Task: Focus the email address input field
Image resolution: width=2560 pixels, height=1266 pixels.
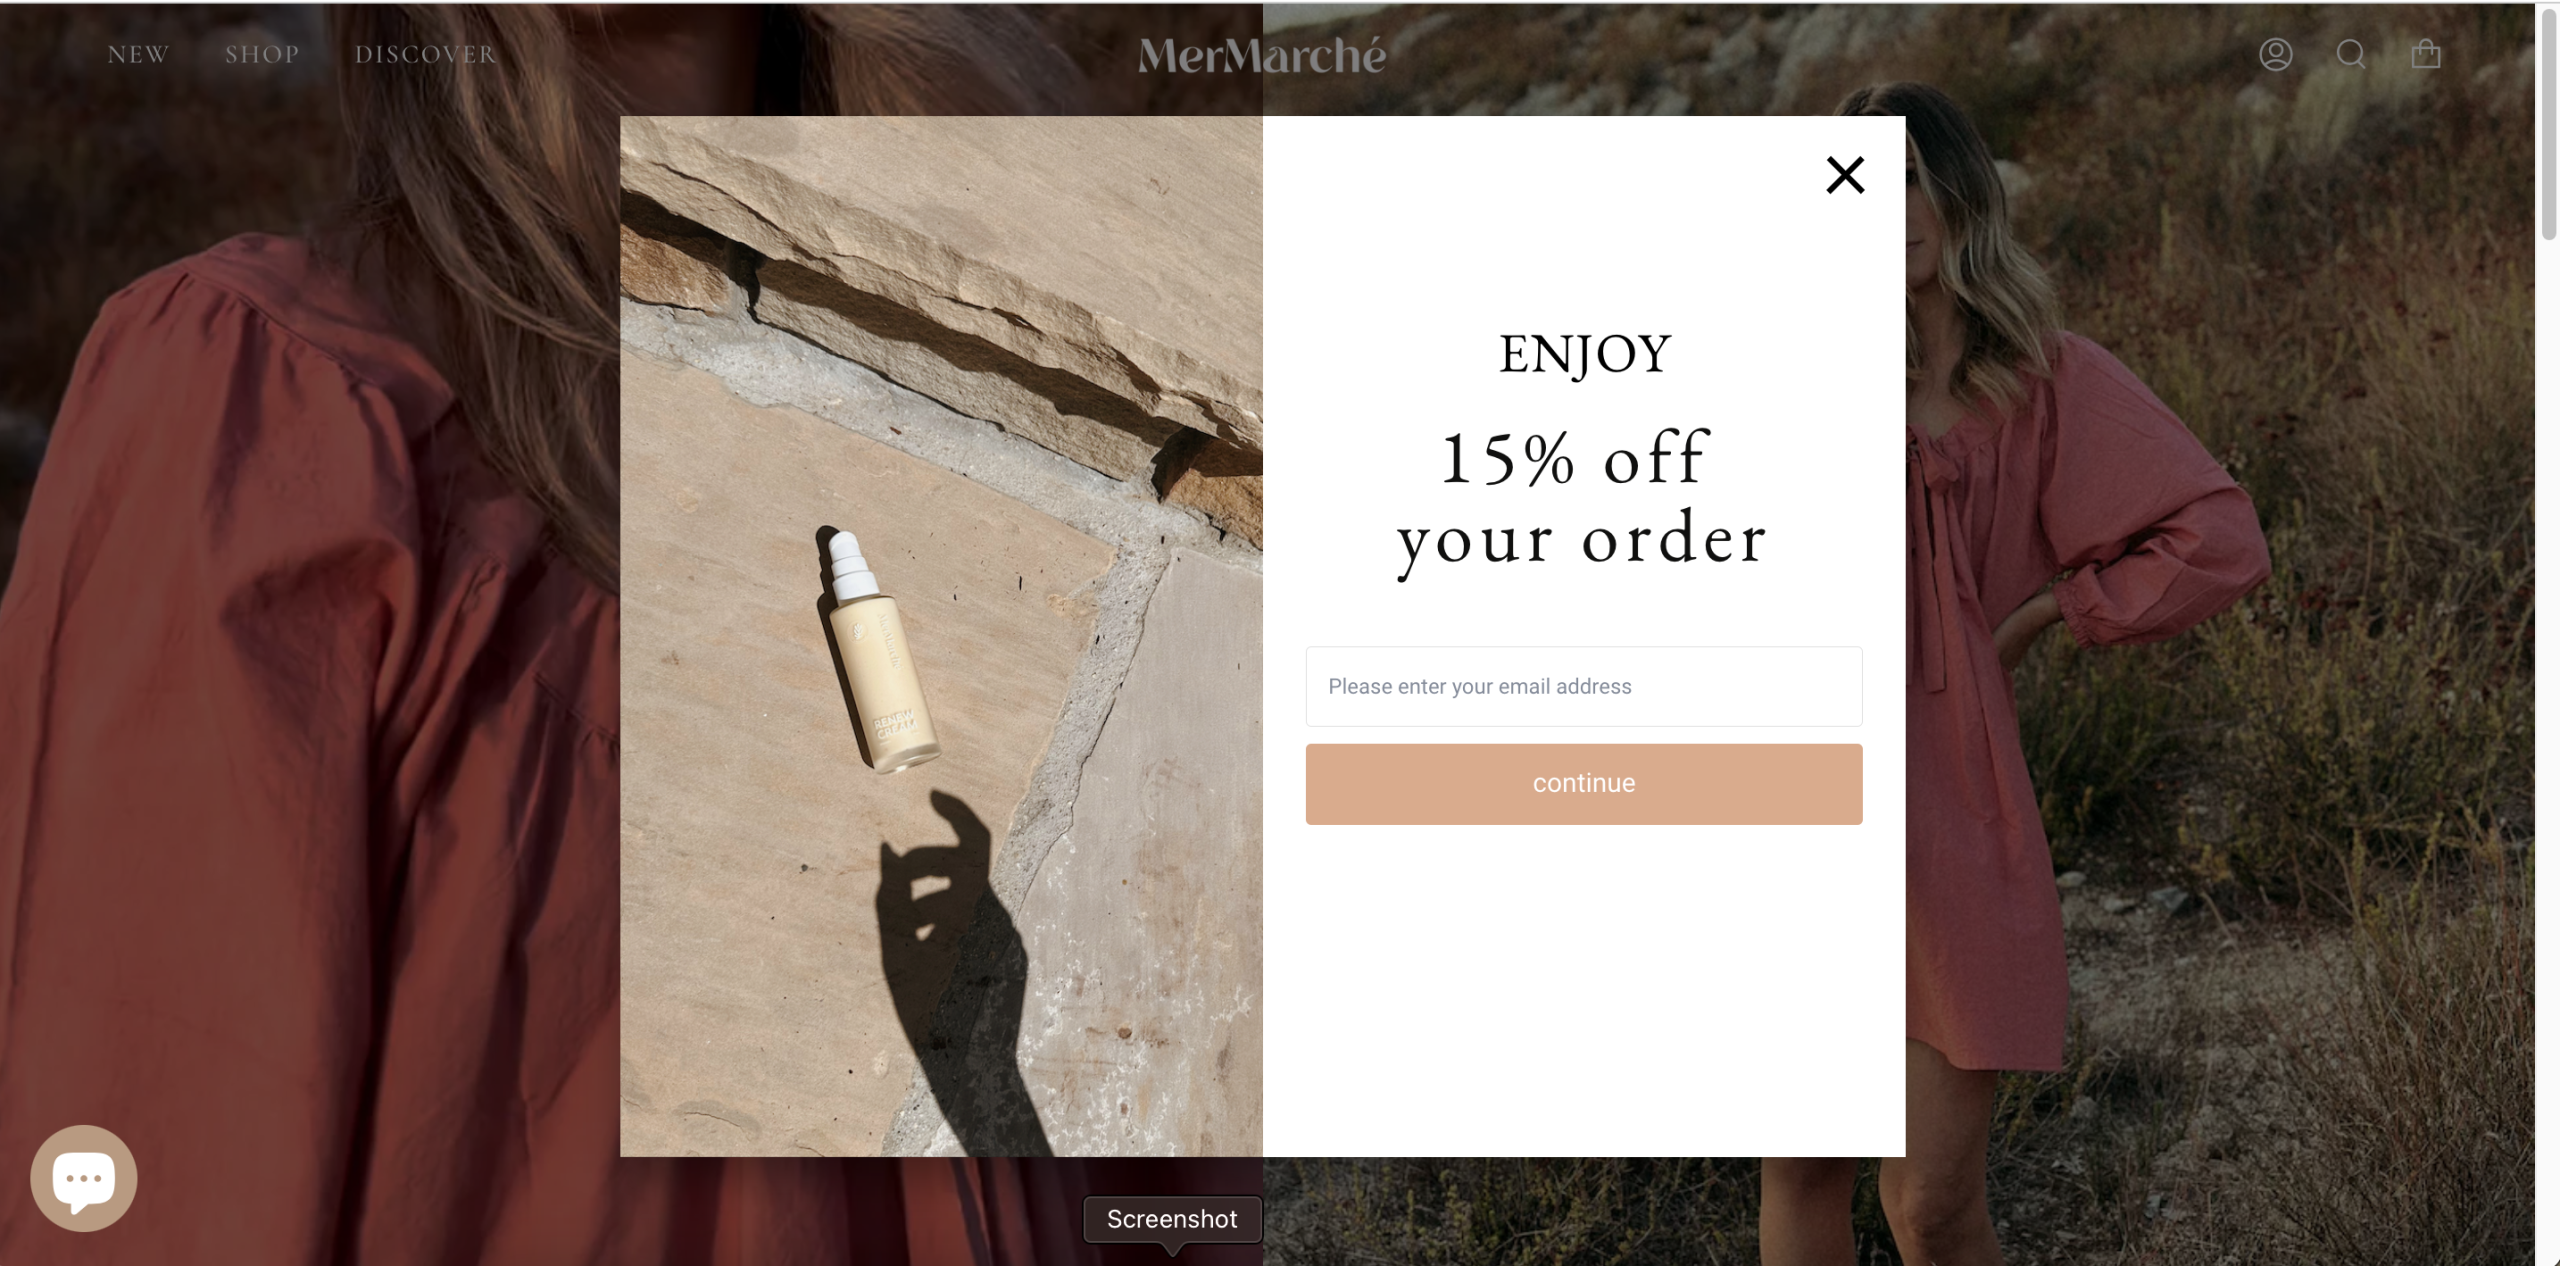Action: tap(1584, 686)
